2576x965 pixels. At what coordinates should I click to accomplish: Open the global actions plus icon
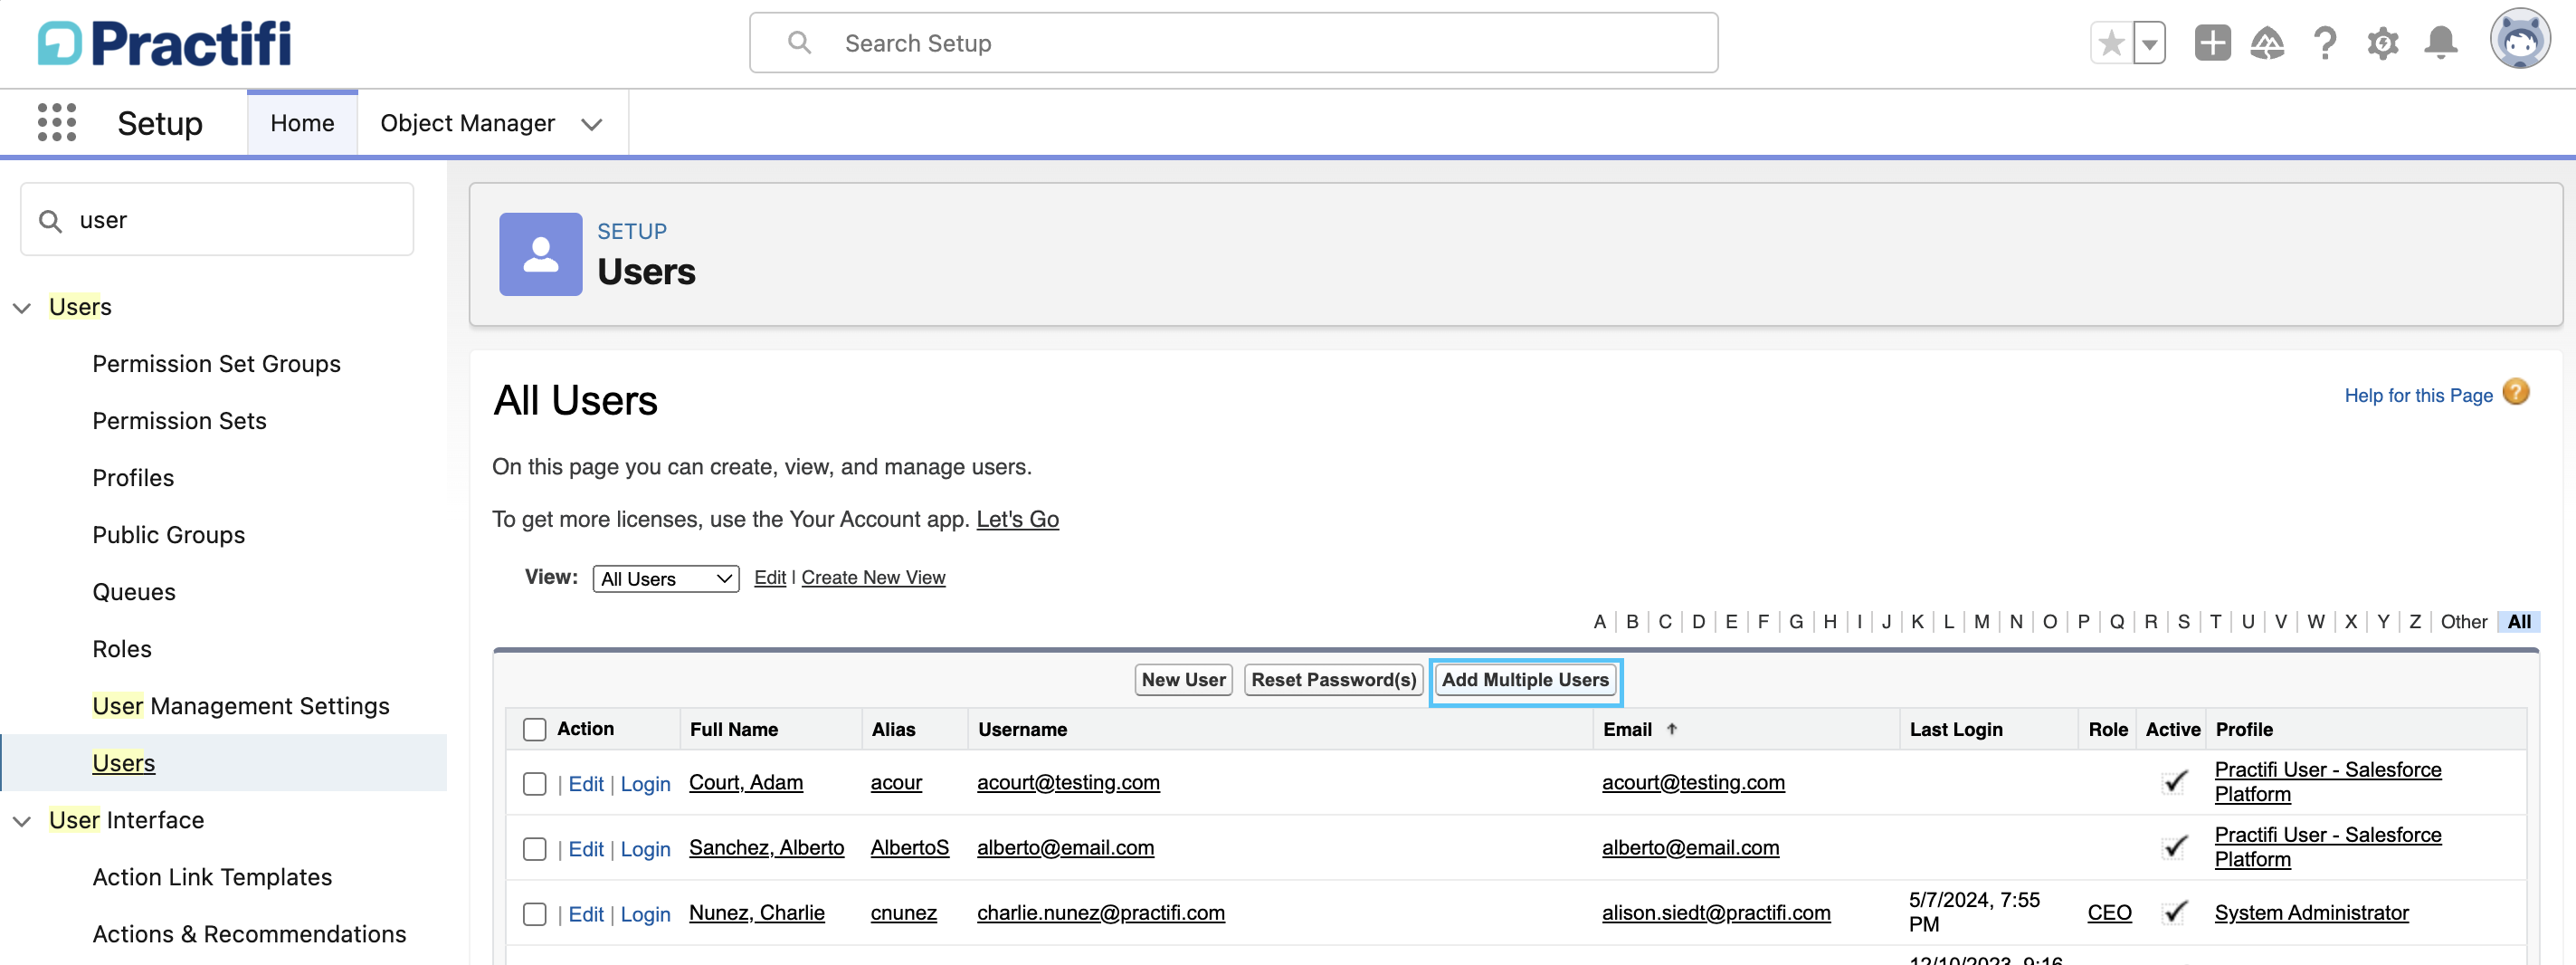pyautogui.click(x=2212, y=43)
